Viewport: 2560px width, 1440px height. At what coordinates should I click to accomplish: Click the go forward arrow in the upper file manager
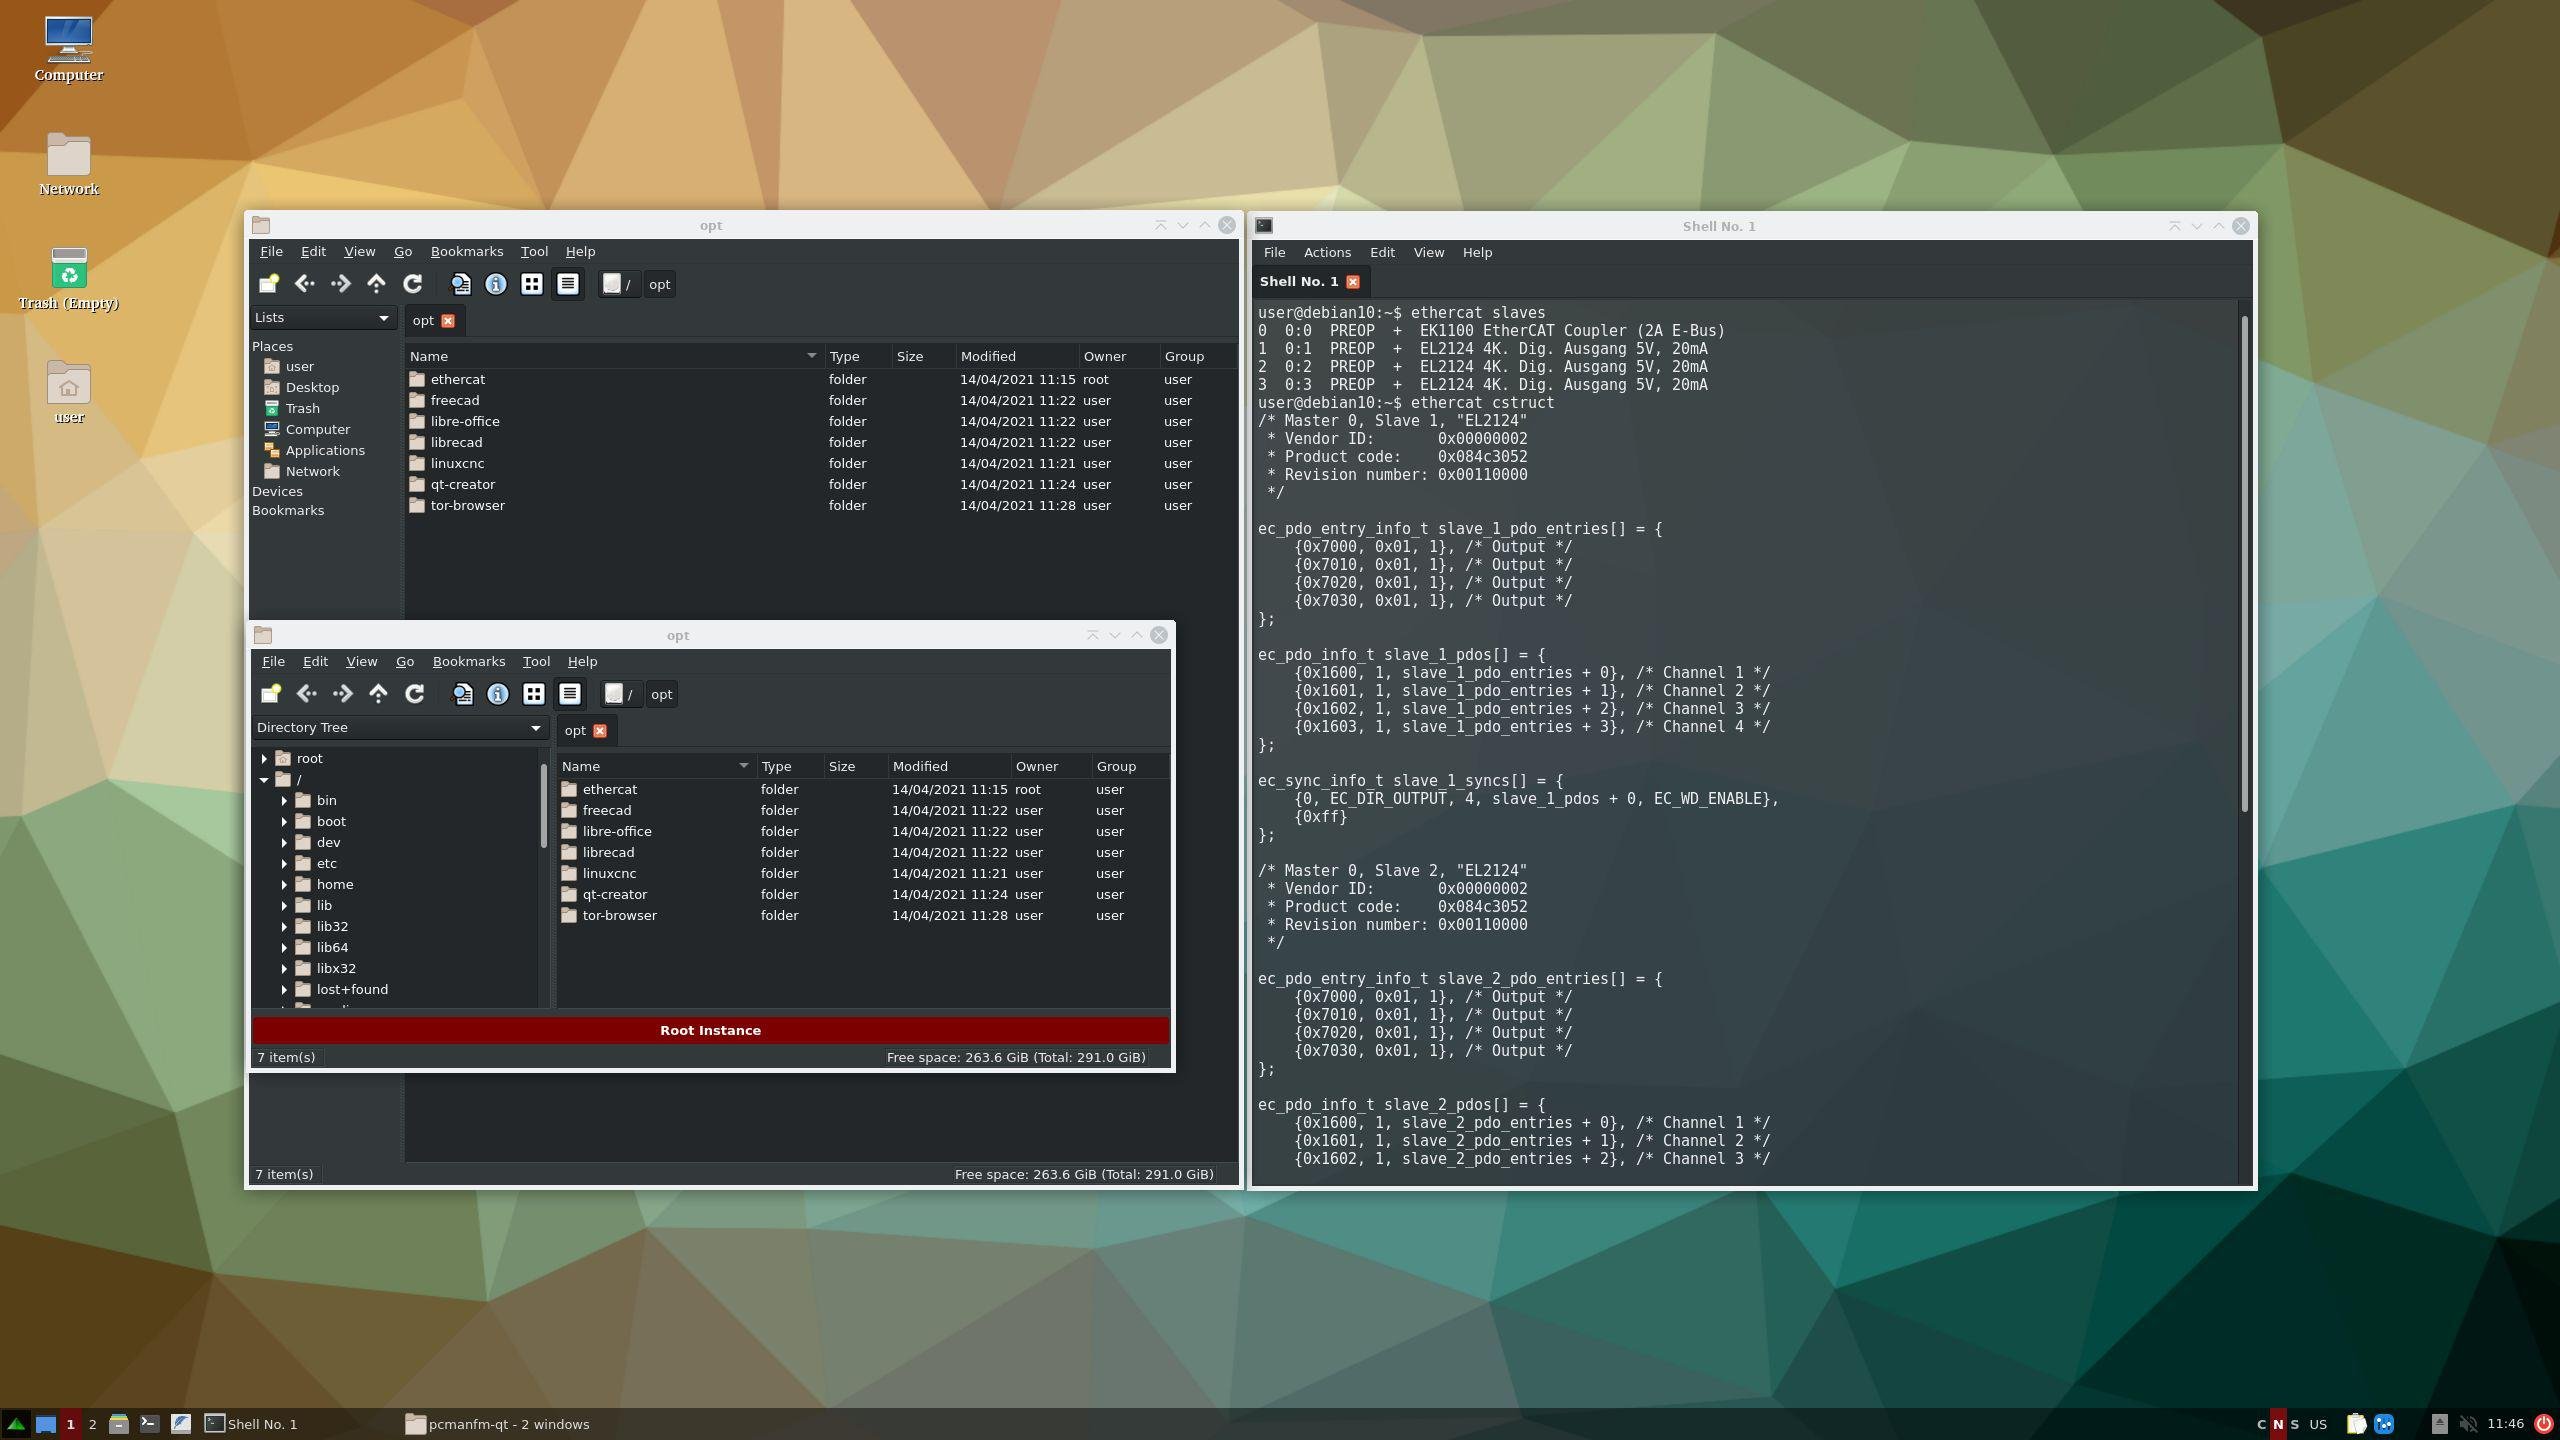[340, 284]
